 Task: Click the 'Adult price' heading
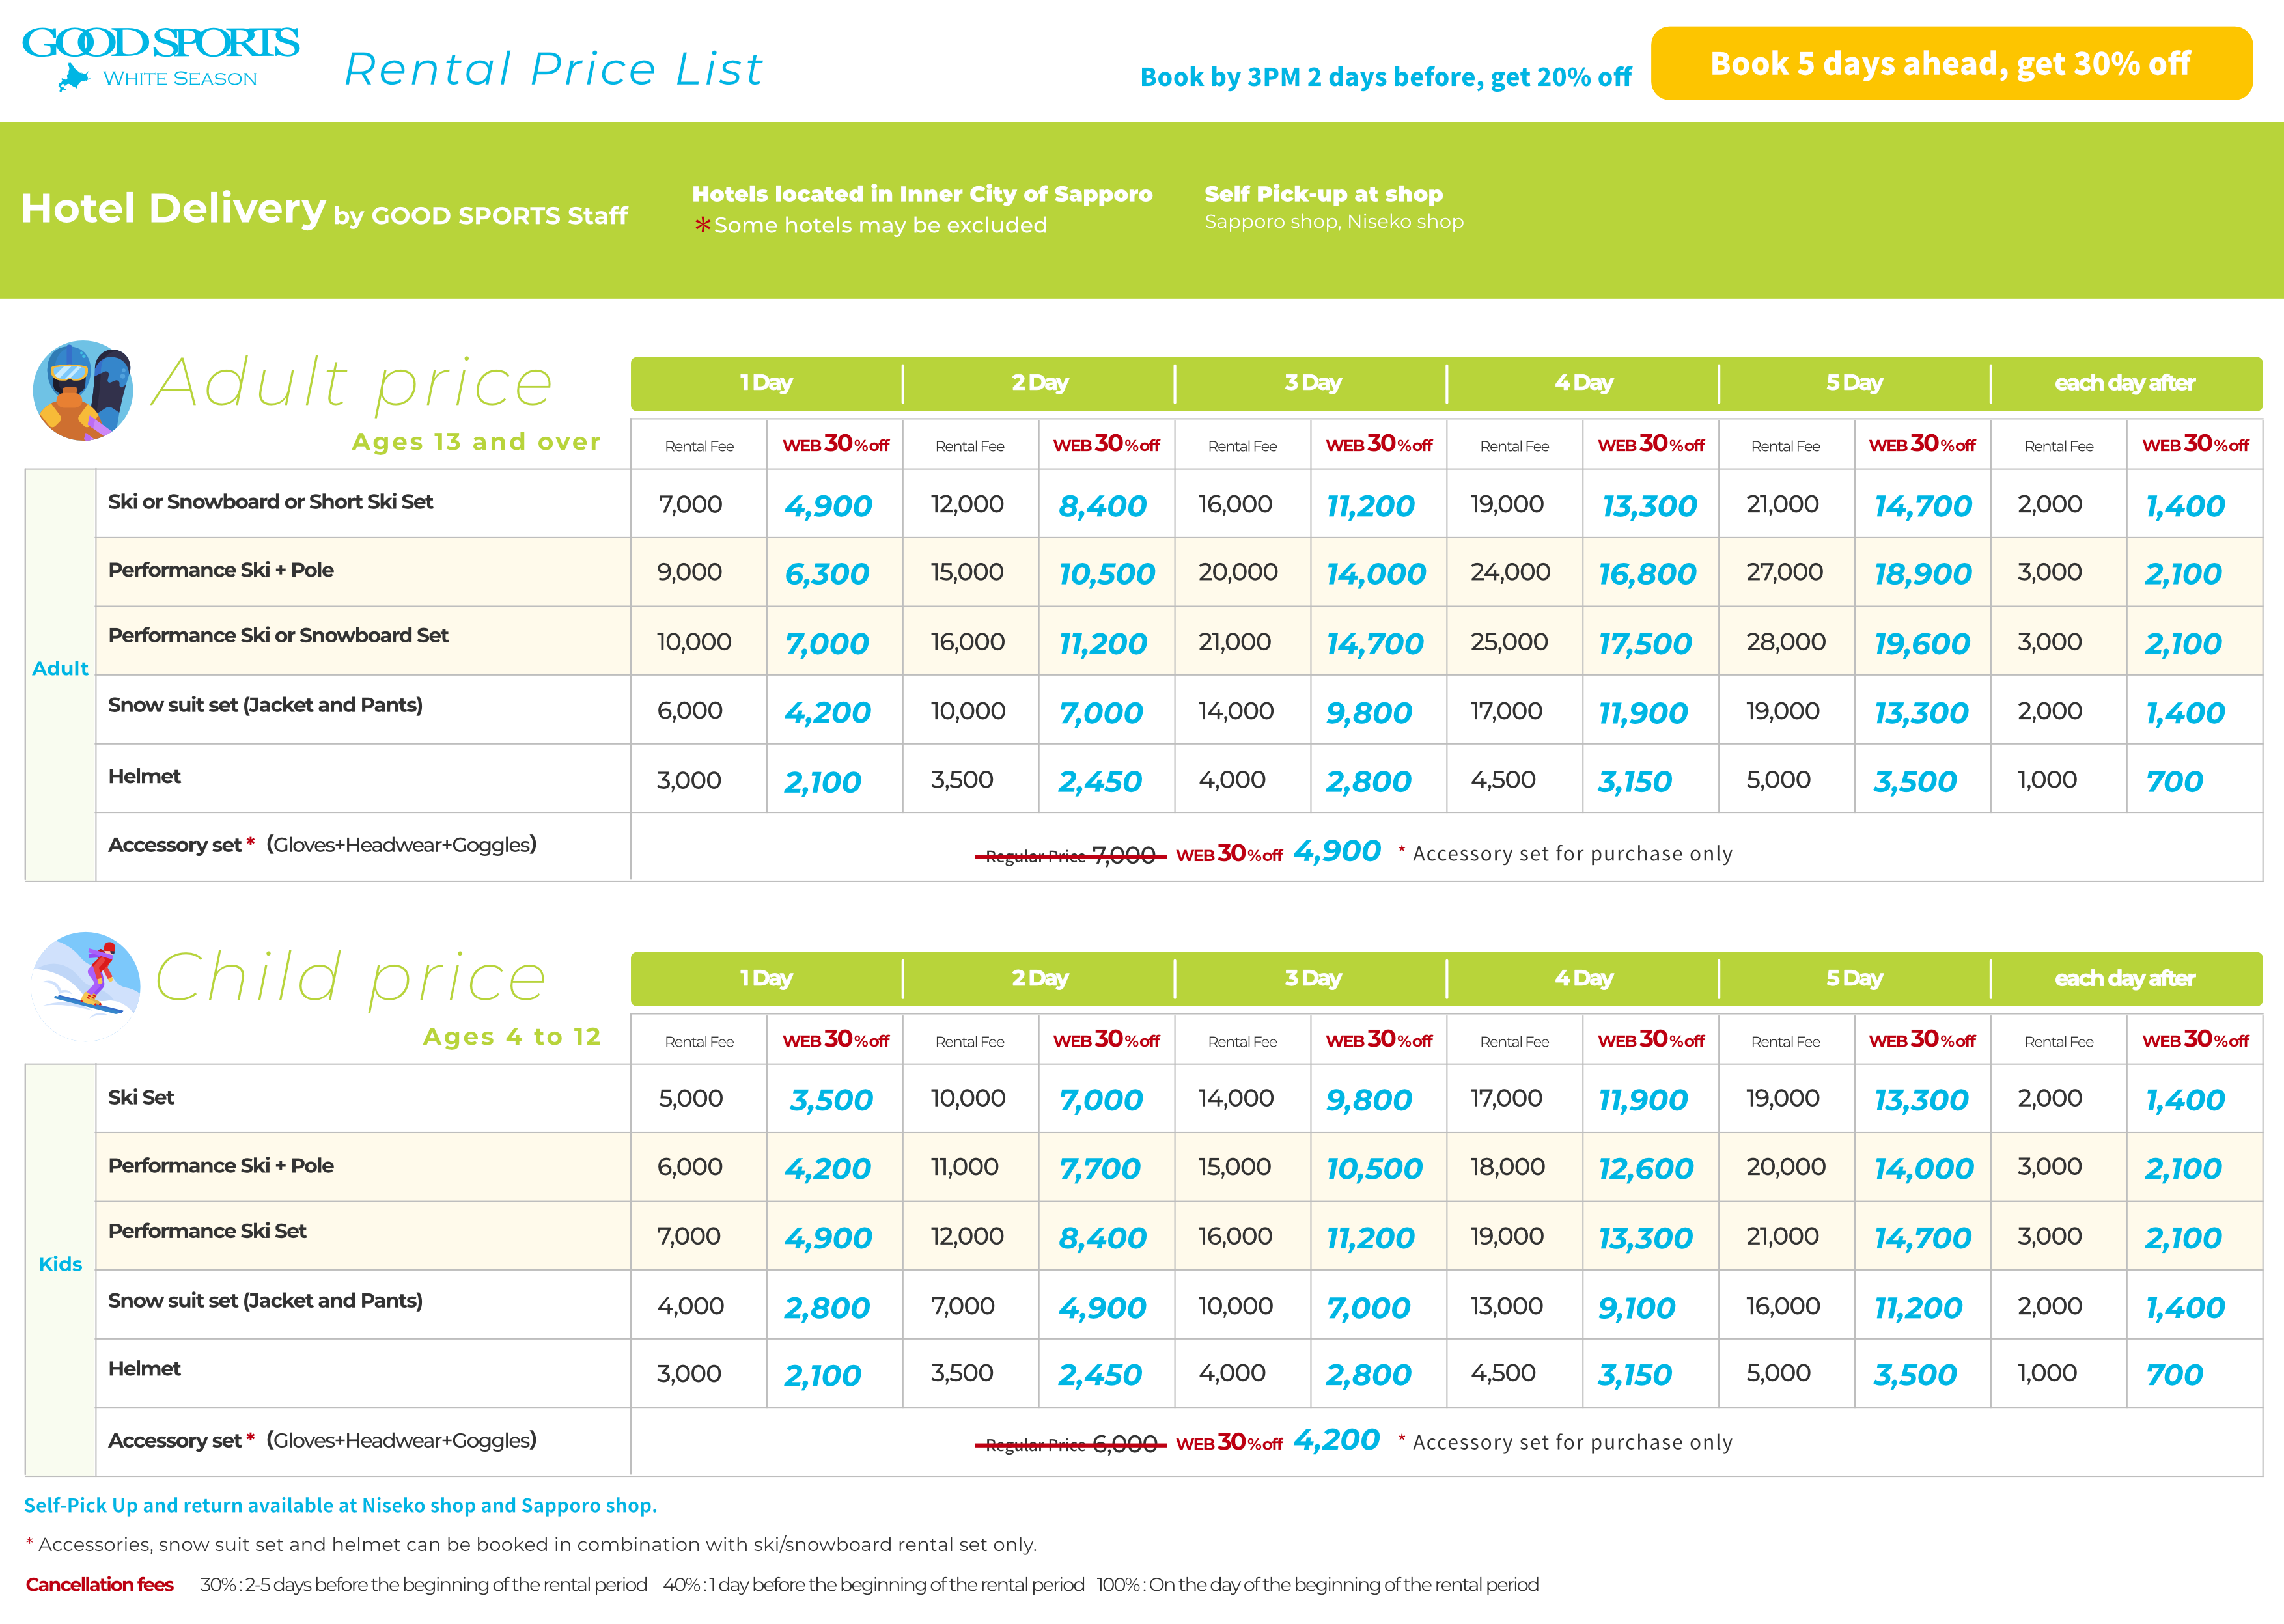[351, 383]
